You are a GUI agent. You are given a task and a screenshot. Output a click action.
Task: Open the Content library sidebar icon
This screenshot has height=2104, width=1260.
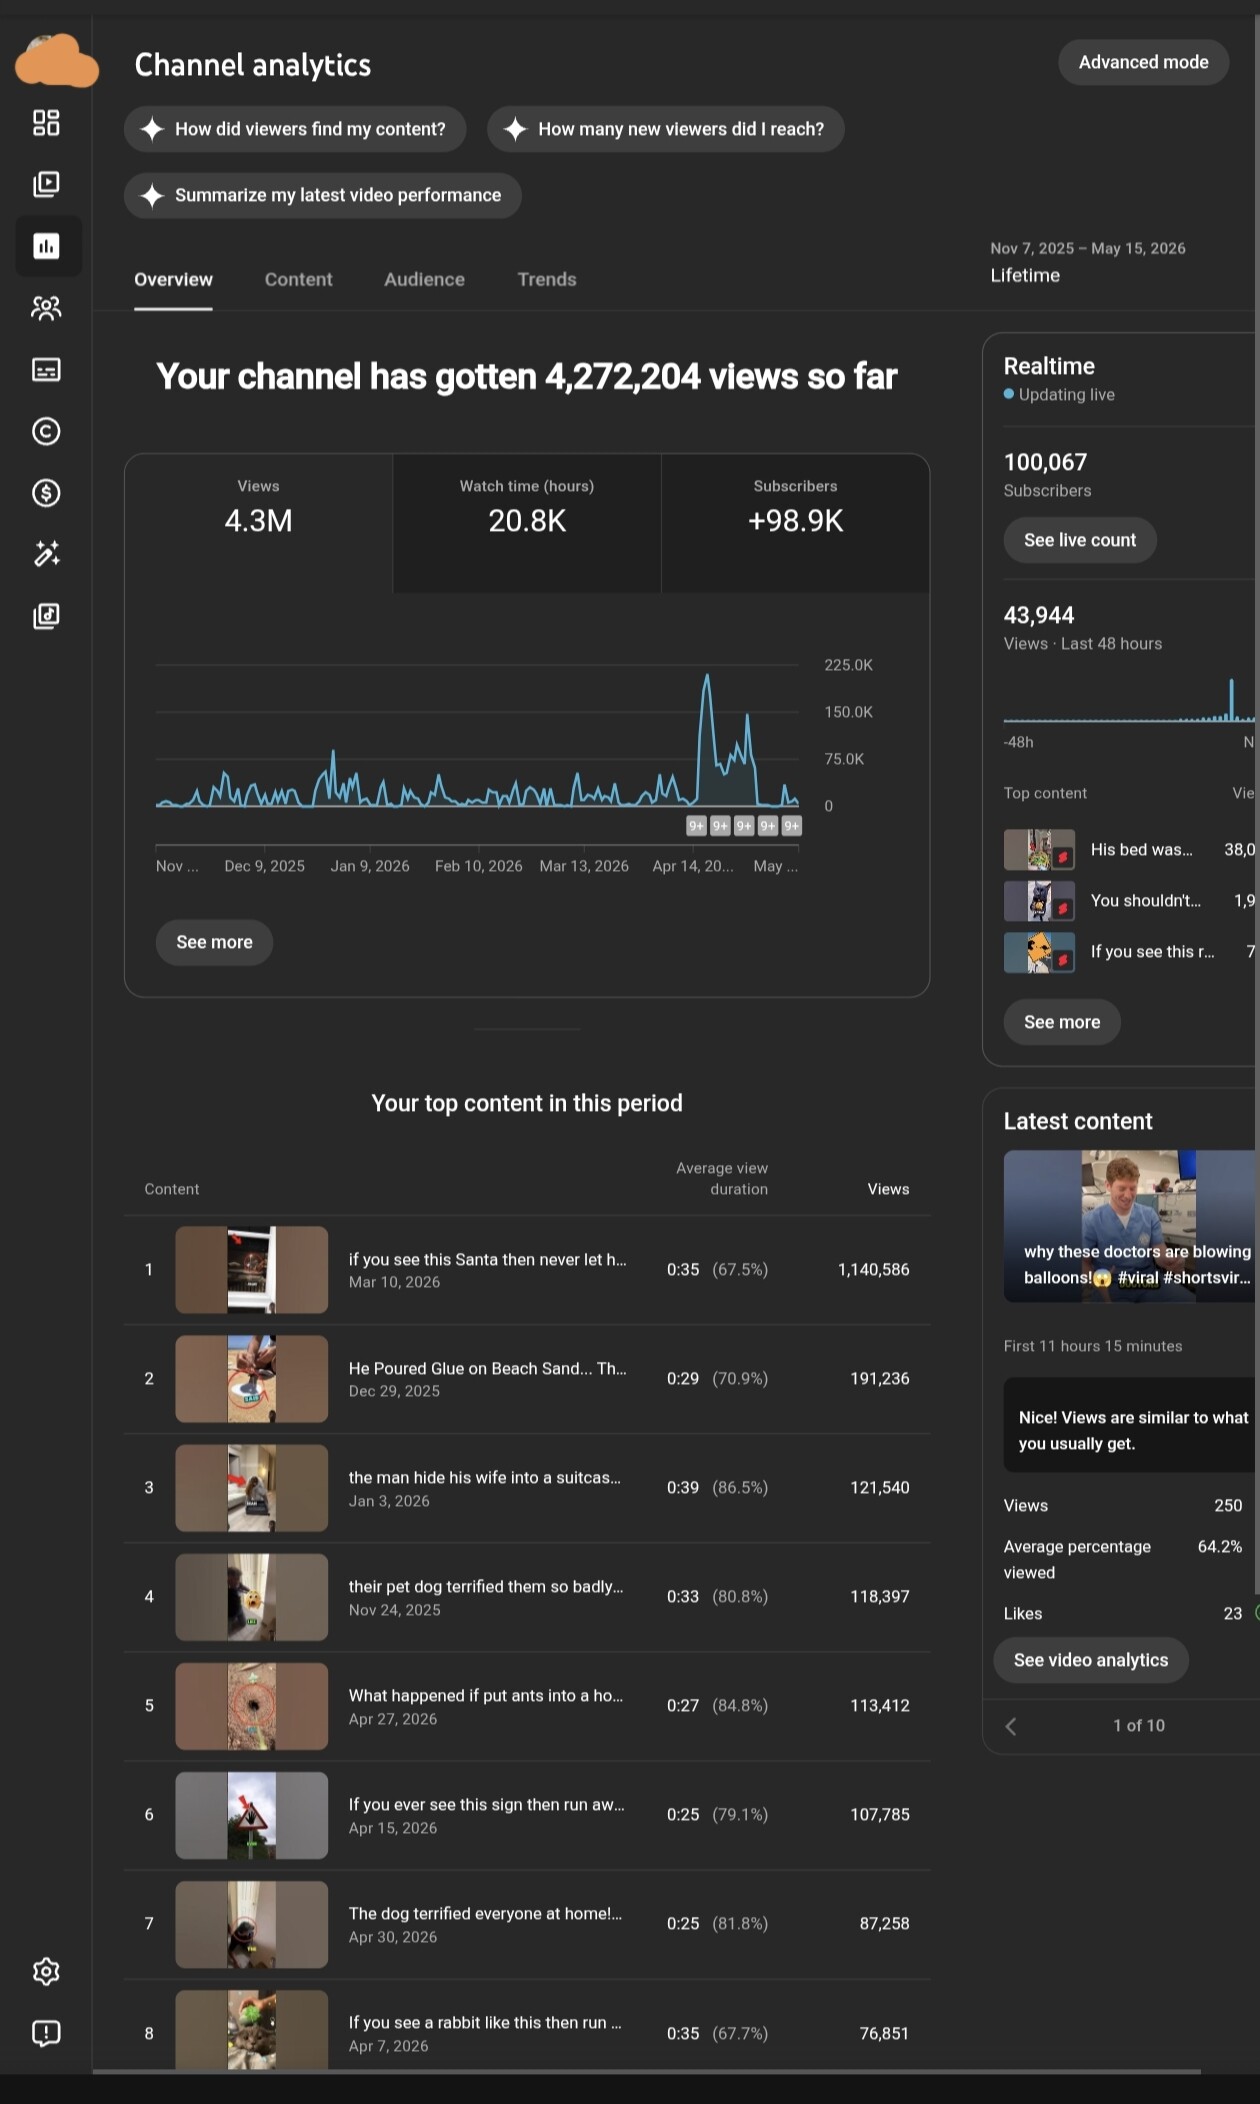[x=46, y=184]
